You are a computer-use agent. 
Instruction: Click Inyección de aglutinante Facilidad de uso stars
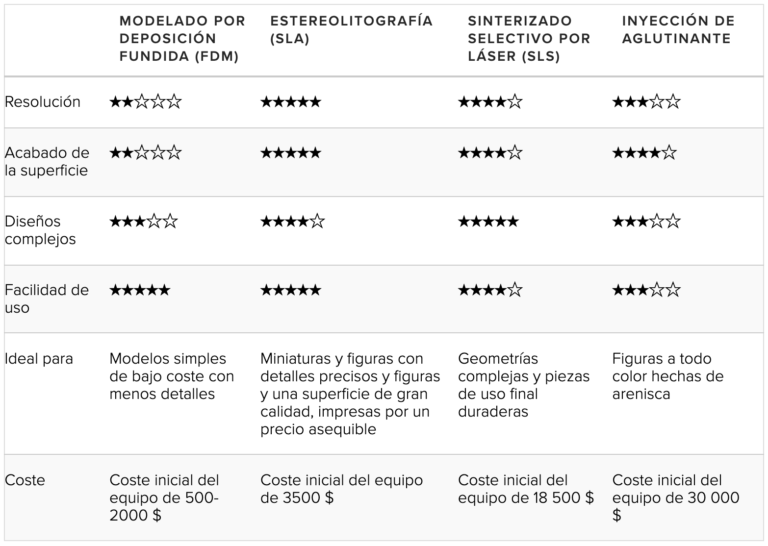pos(647,290)
